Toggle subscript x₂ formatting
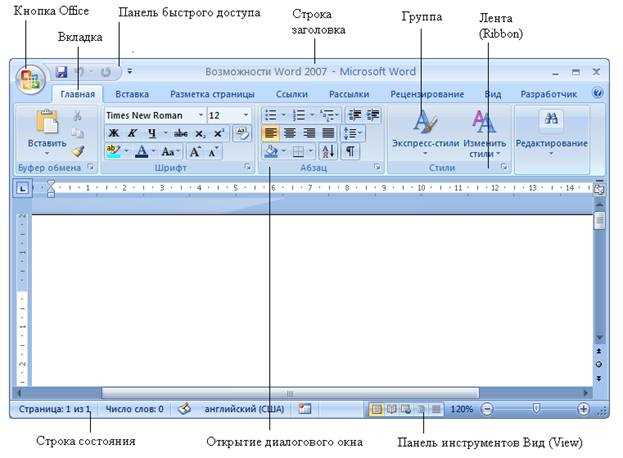Viewport: 623px width, 458px height. [200, 133]
